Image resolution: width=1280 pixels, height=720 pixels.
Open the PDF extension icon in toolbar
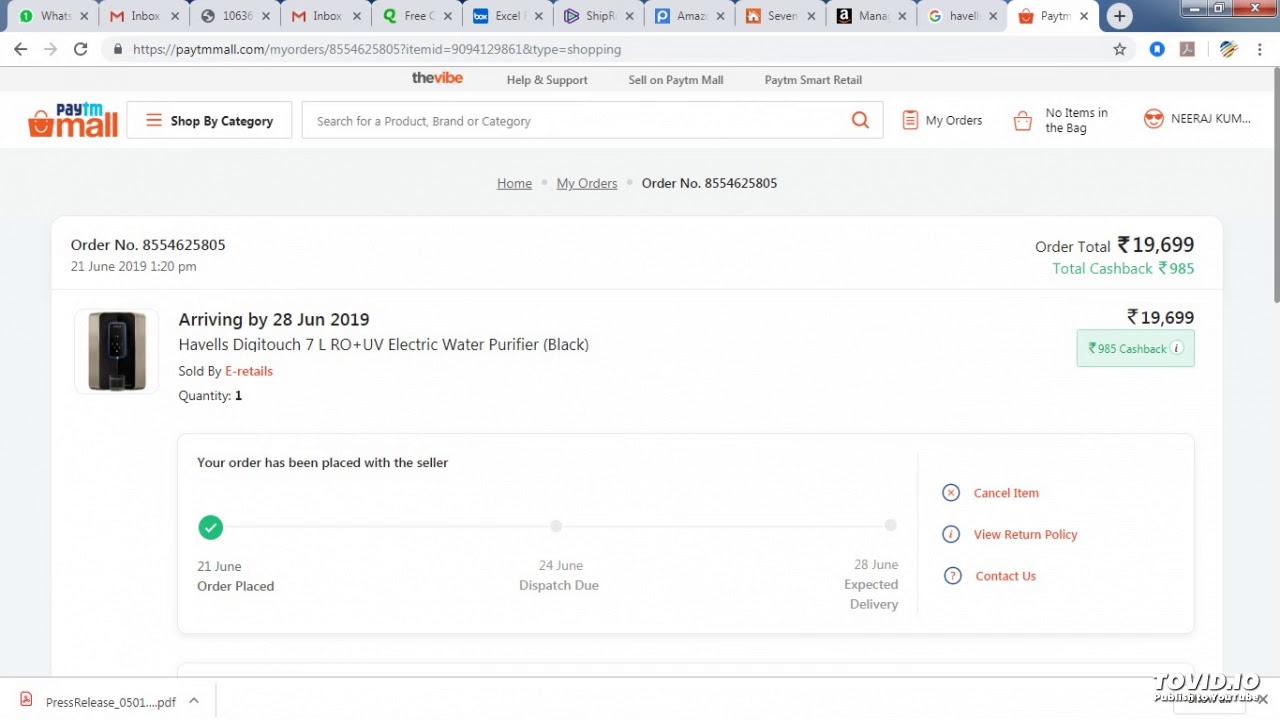coord(1187,49)
